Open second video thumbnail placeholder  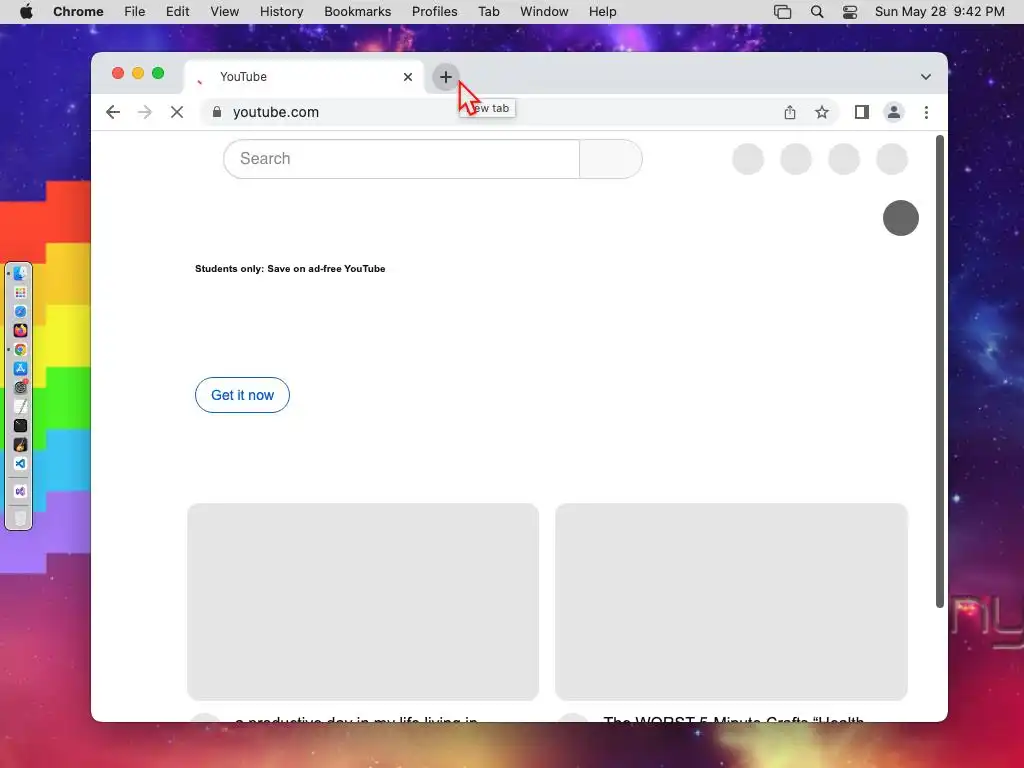click(x=731, y=601)
